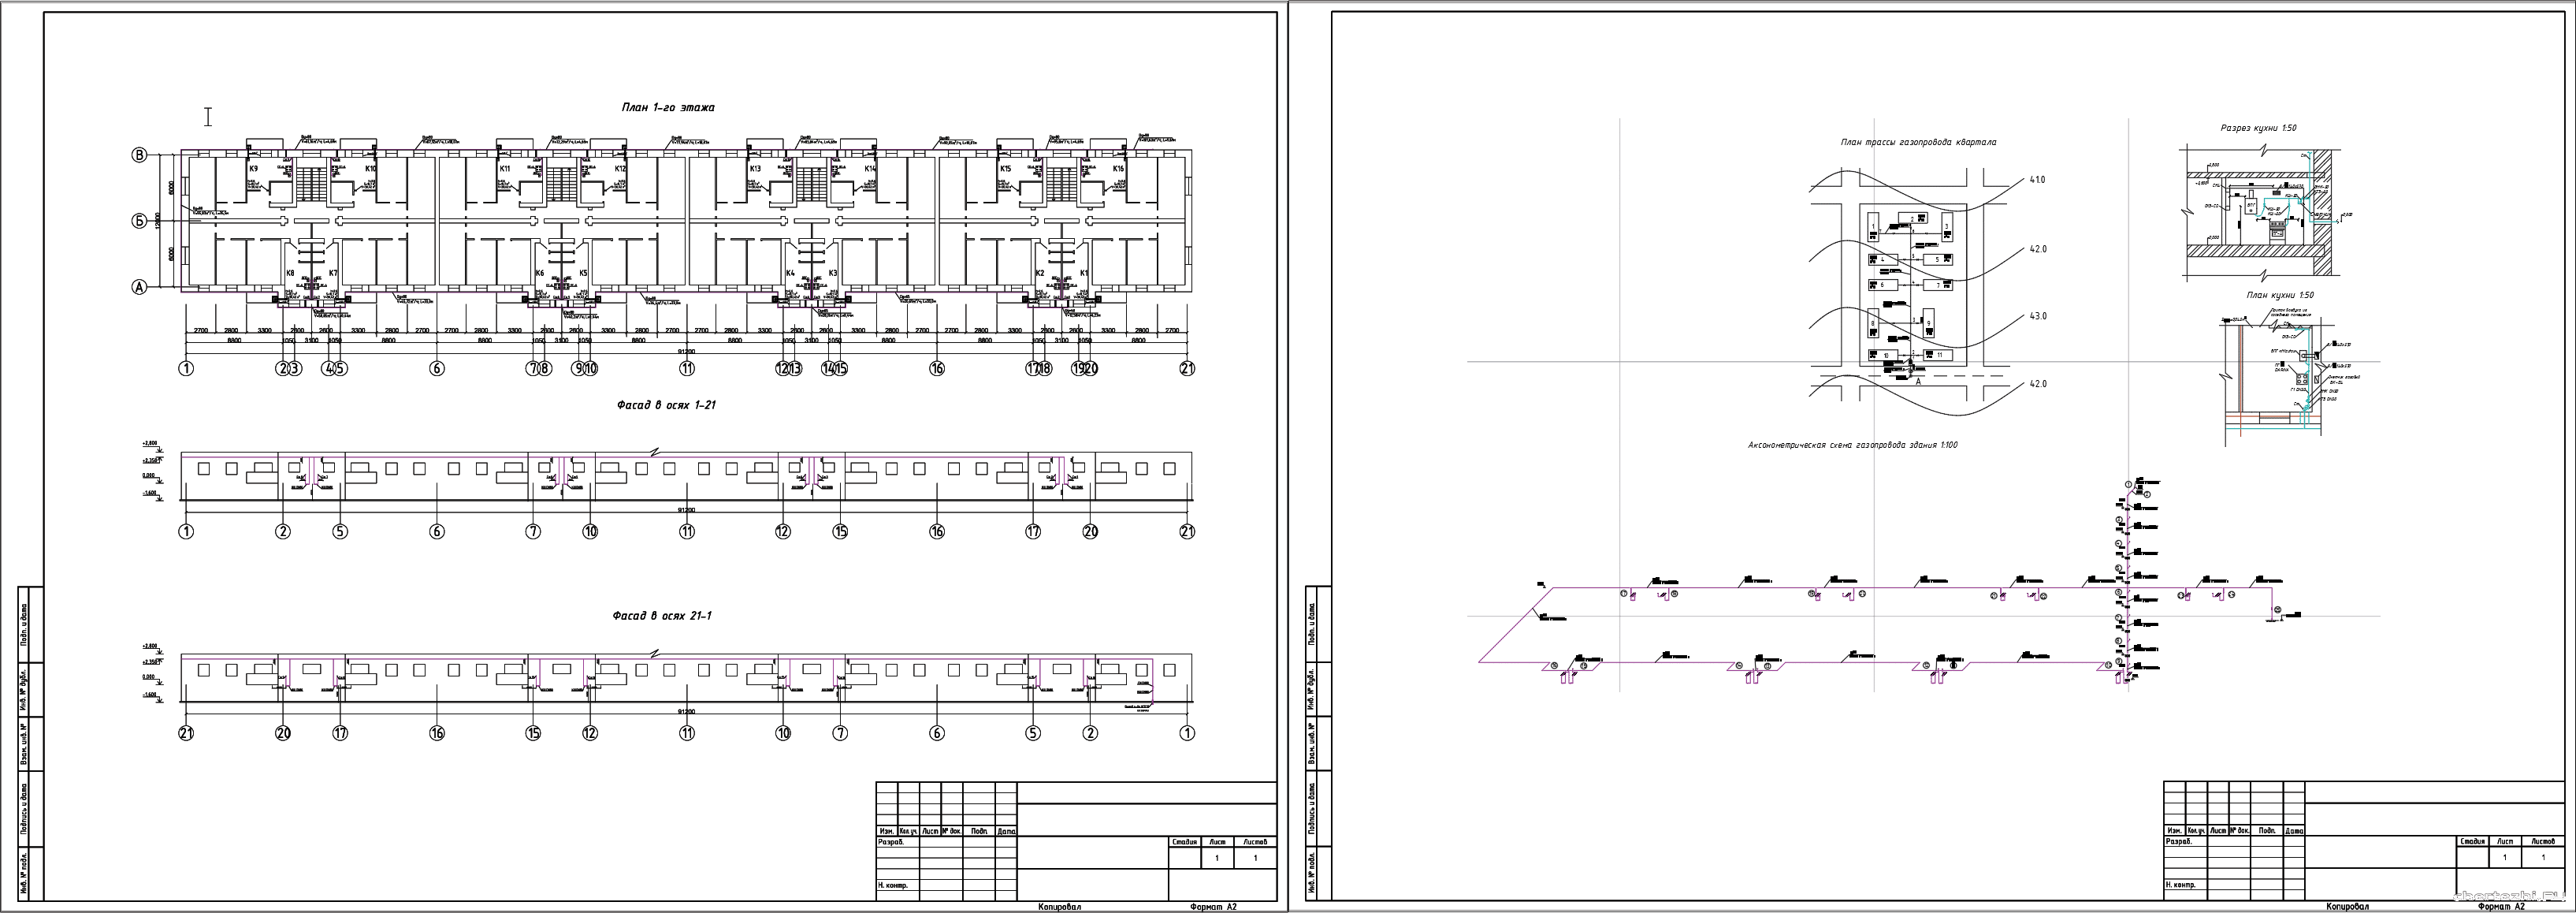Click contour elevation label 41.0

pos(2037,180)
